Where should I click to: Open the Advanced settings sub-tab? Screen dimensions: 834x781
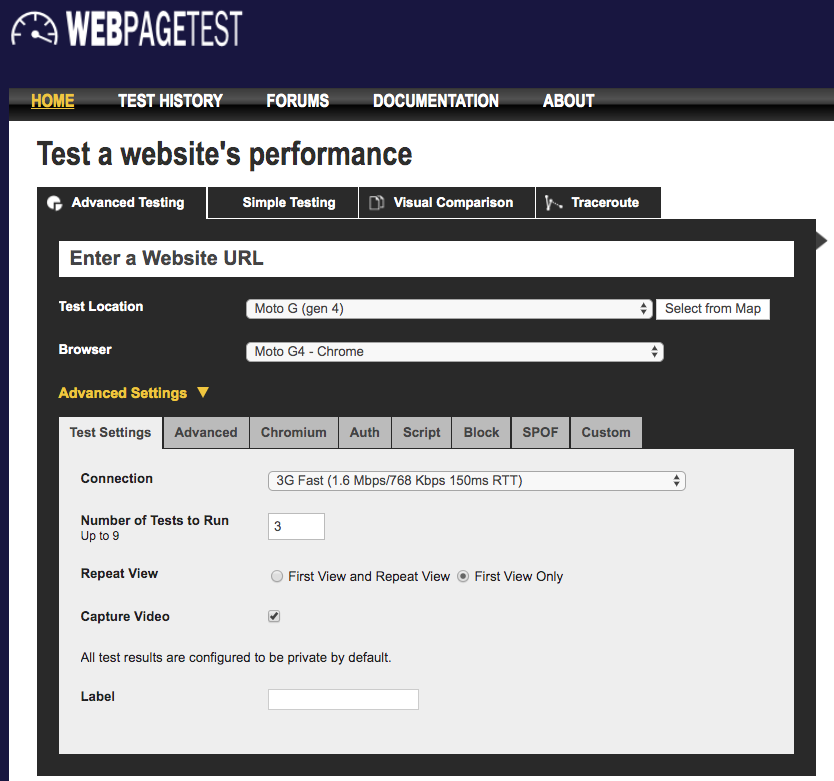(206, 433)
